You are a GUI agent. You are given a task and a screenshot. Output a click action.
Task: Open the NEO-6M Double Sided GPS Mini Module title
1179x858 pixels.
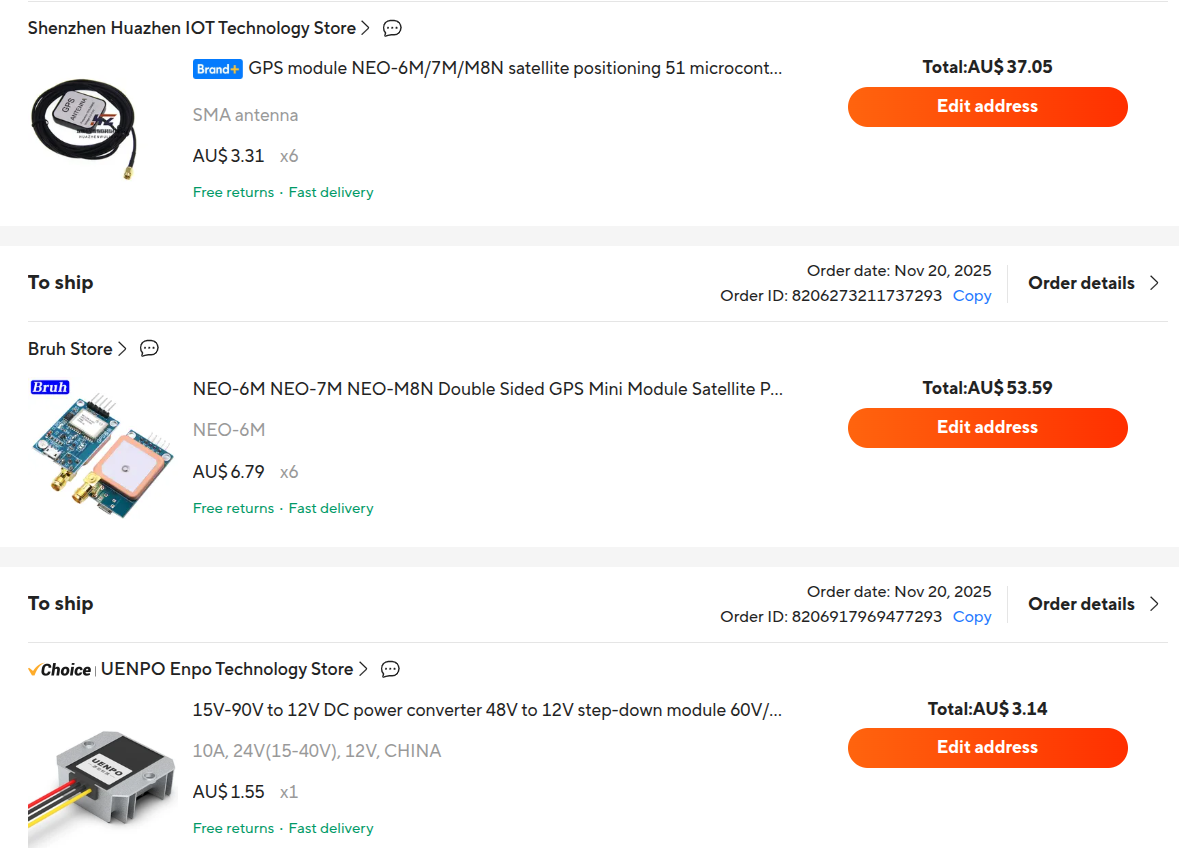[x=487, y=389]
